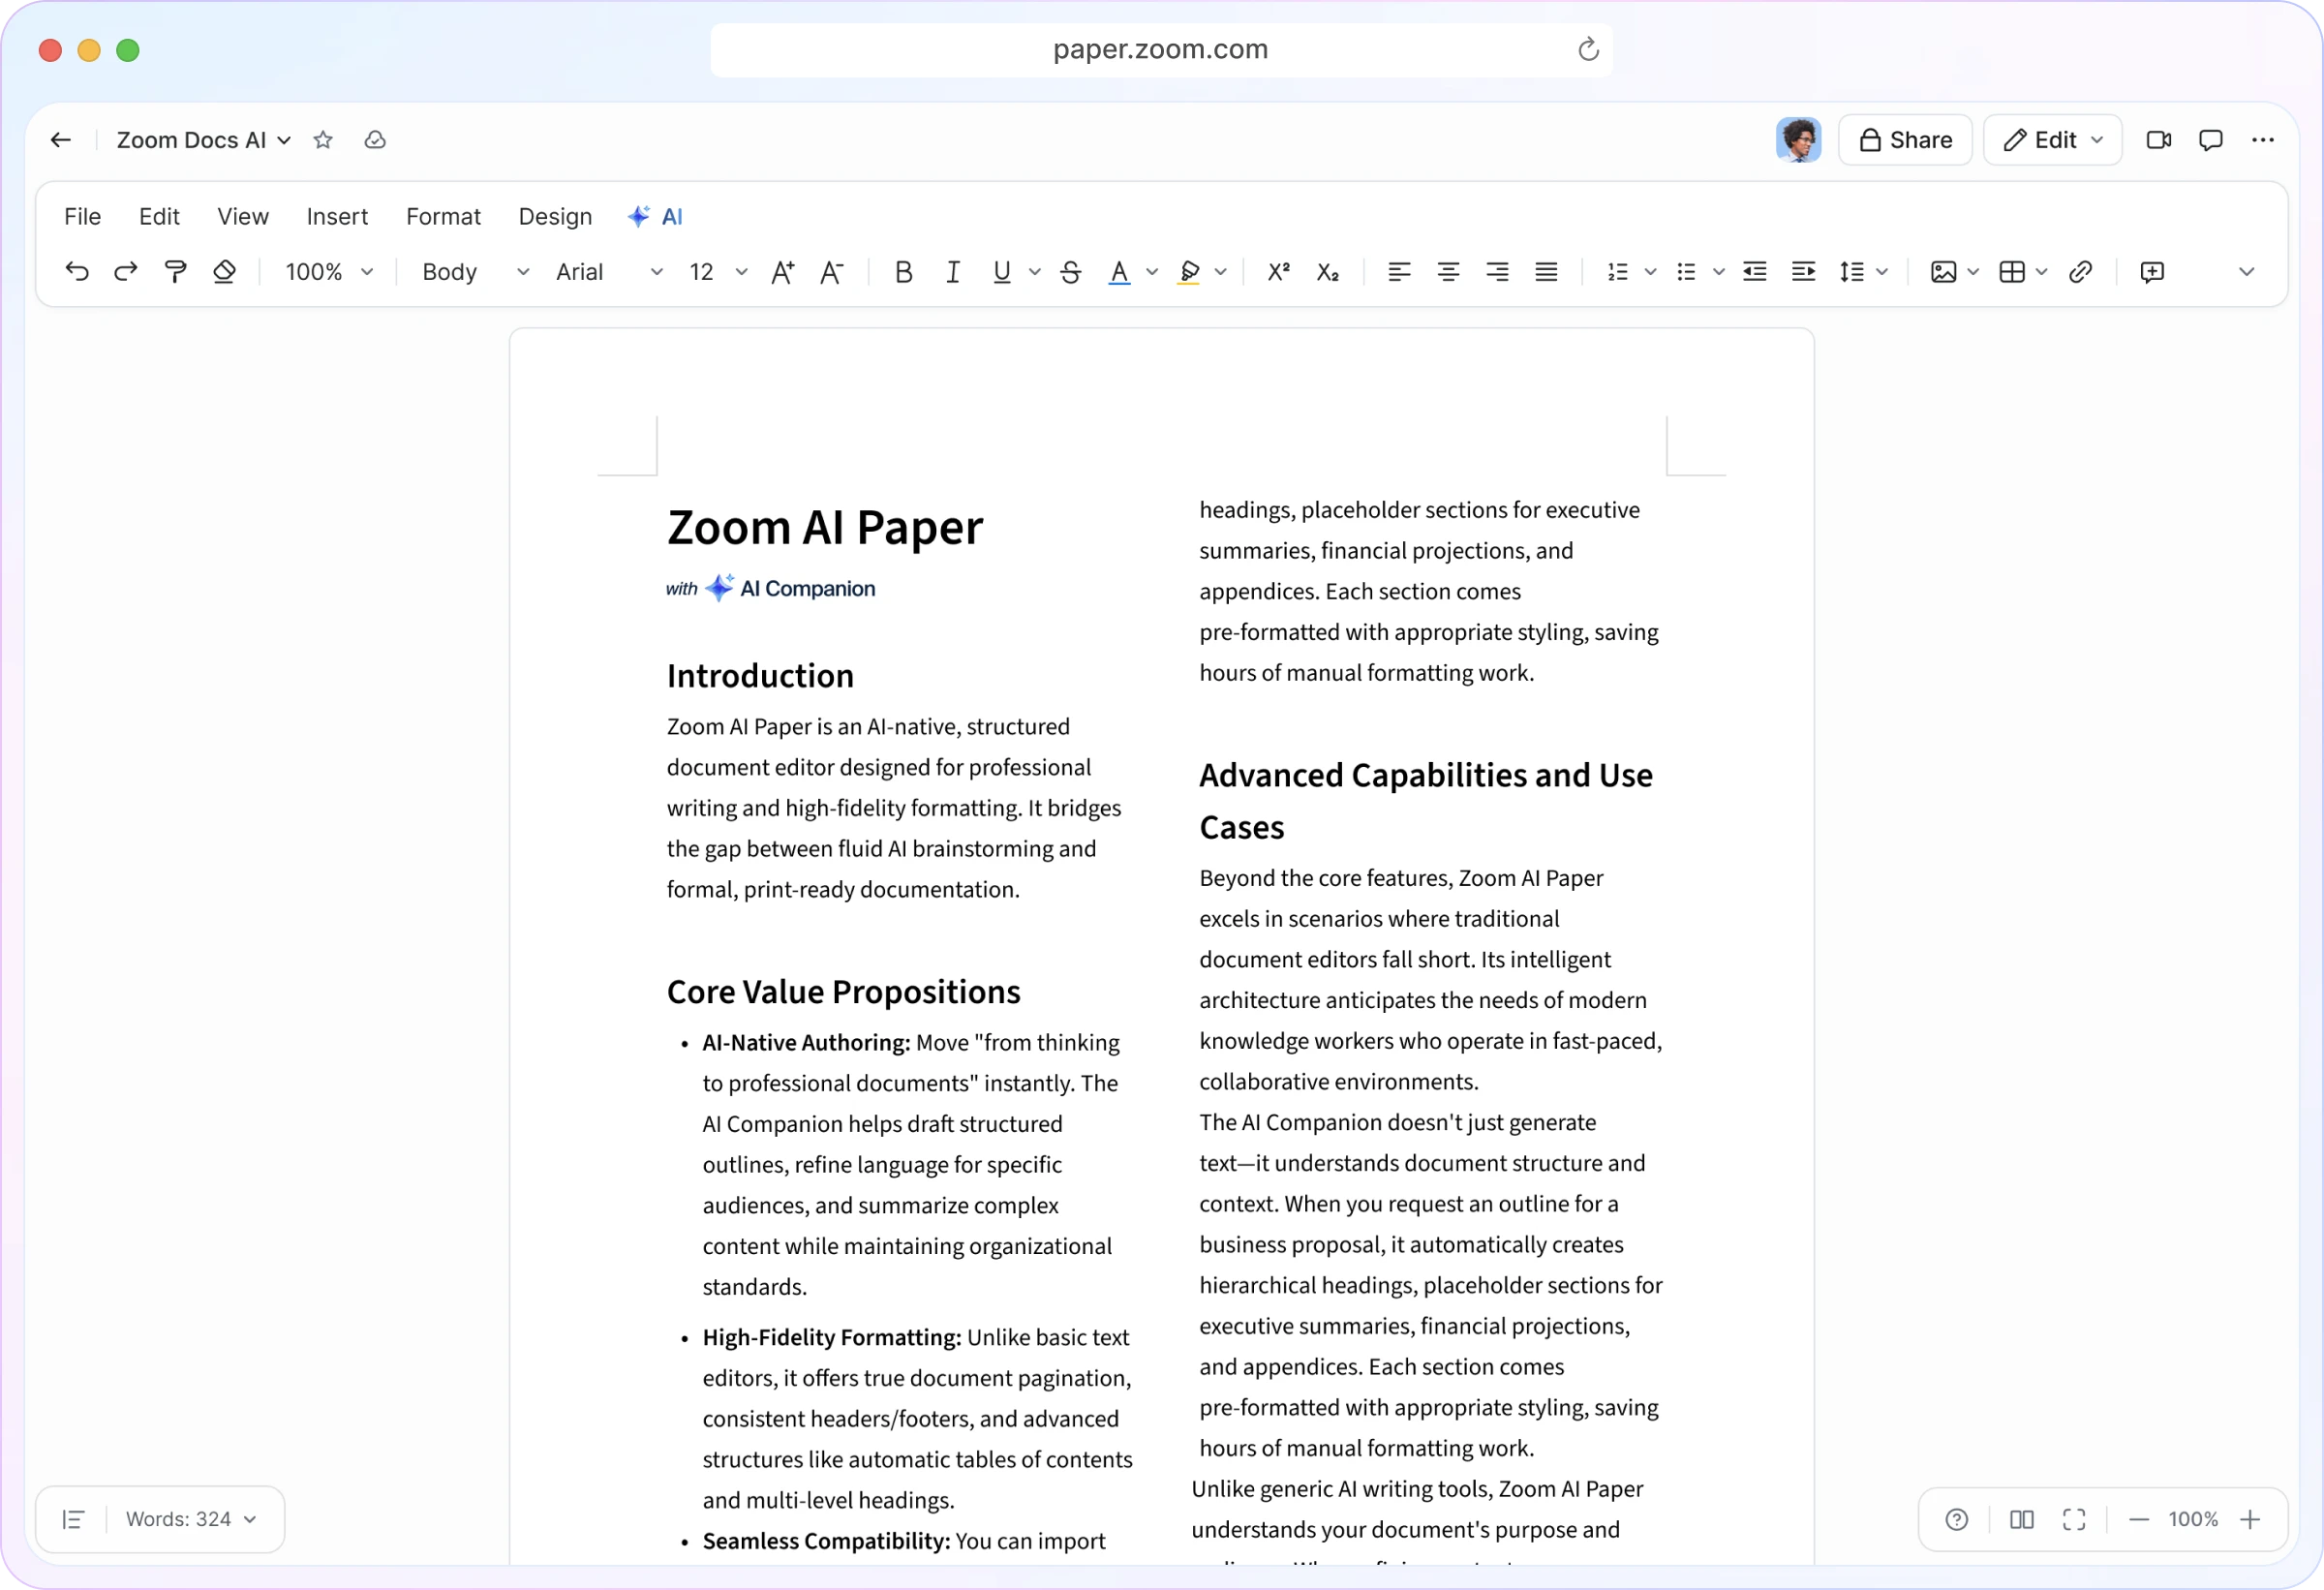Screen dimensions: 2324x1590
Task: Open the Arial font family dropdown
Action: 609,272
